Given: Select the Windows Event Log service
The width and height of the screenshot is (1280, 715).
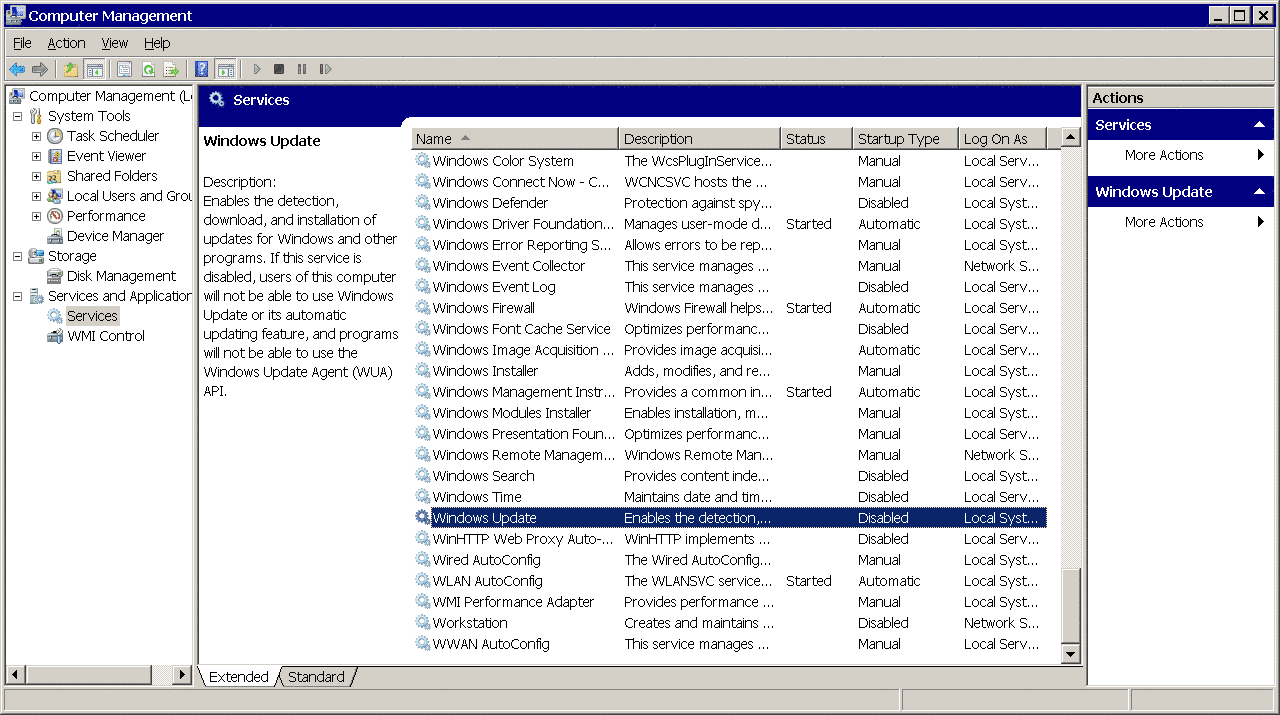Looking at the screenshot, I should (x=730, y=287).
